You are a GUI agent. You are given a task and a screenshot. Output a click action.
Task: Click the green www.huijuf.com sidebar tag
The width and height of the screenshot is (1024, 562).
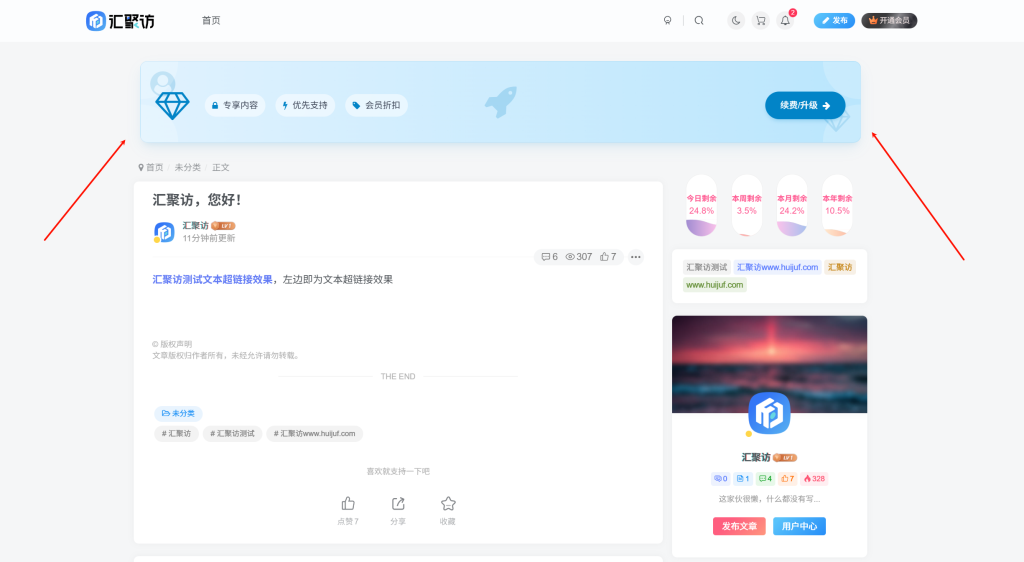click(x=714, y=285)
